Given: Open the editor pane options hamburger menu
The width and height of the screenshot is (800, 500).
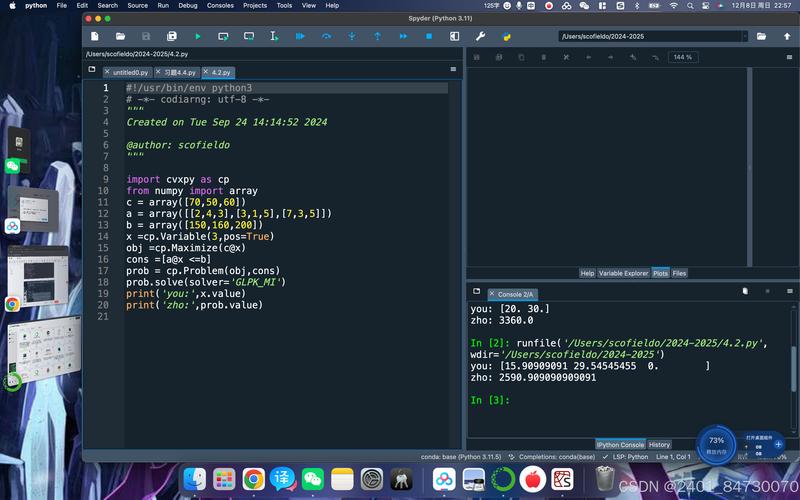Looking at the screenshot, I should point(453,70).
